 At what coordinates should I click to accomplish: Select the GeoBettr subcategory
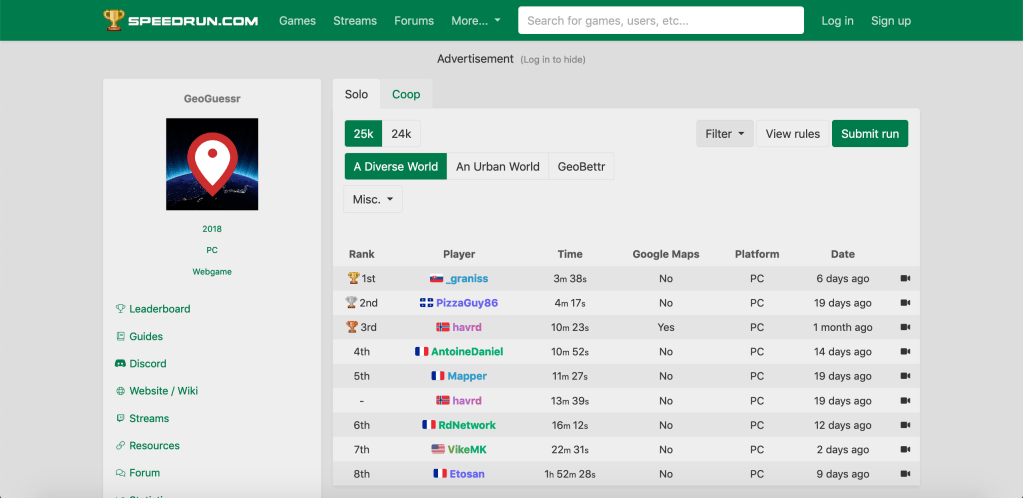(x=581, y=167)
